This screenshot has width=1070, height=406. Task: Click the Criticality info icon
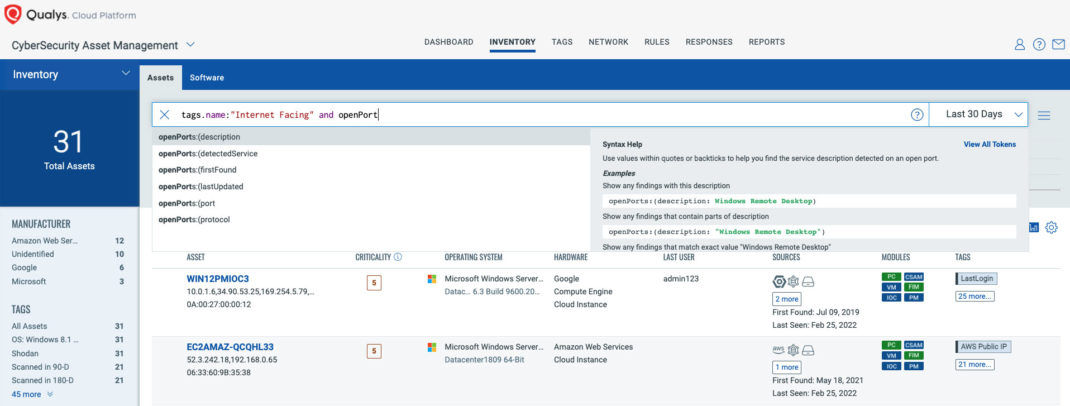tap(398, 257)
